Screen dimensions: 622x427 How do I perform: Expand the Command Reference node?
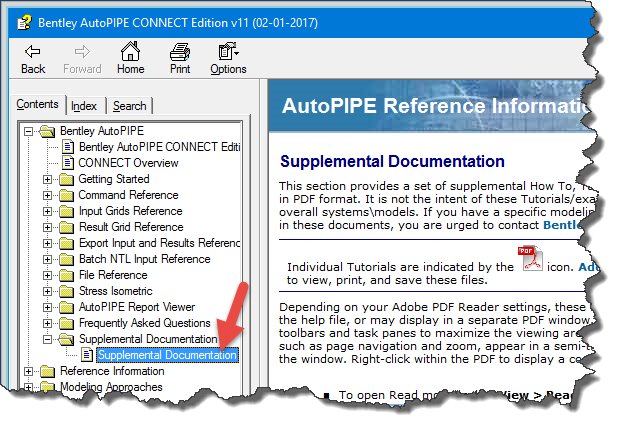pos(47,195)
